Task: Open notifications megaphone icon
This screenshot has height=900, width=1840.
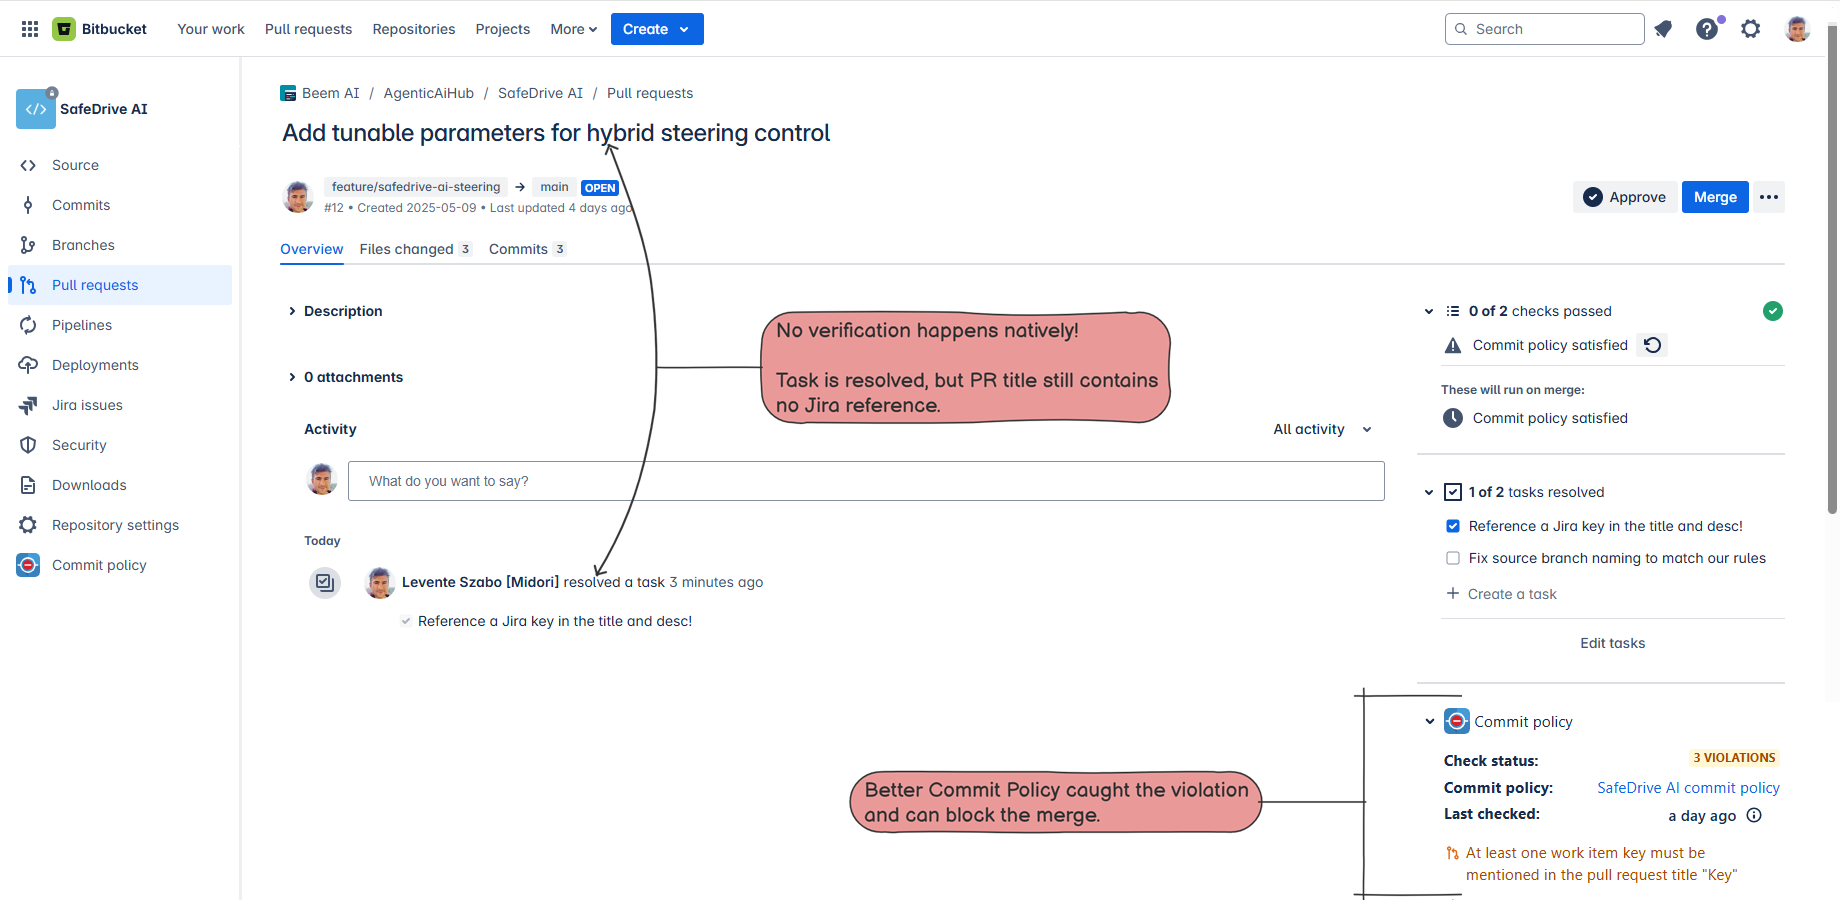Action: [1663, 29]
